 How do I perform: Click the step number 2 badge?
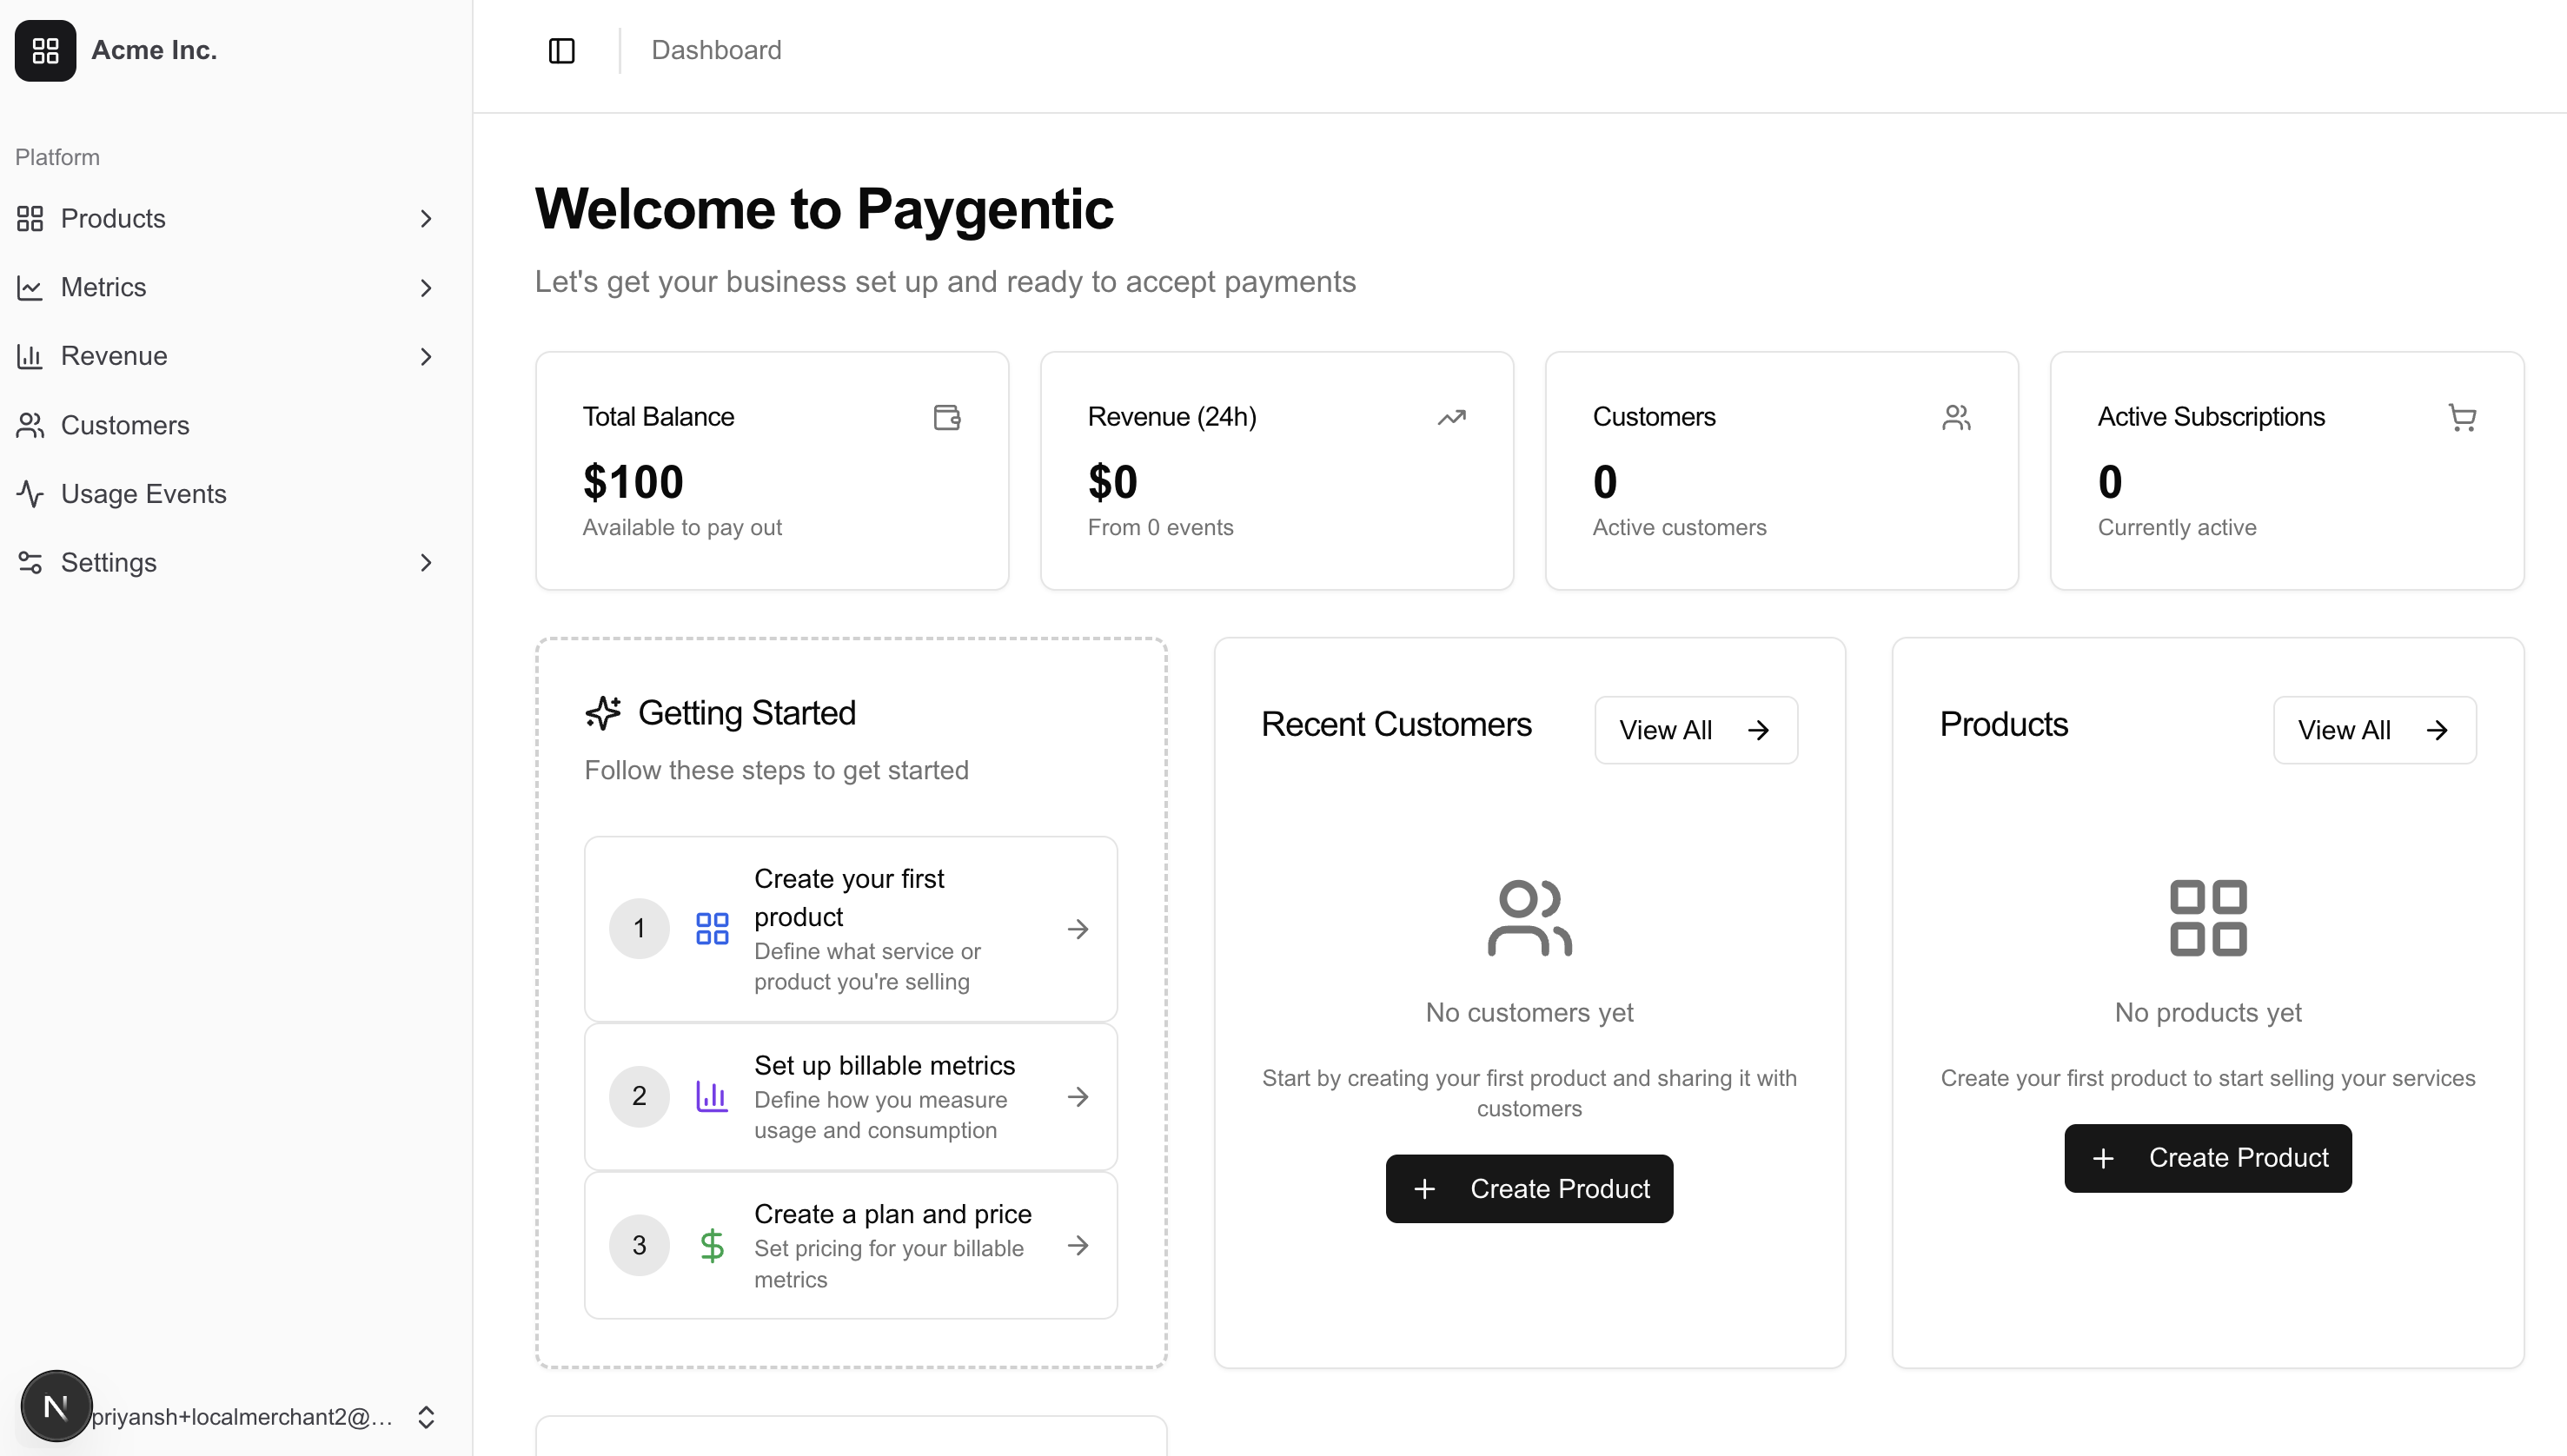639,1096
